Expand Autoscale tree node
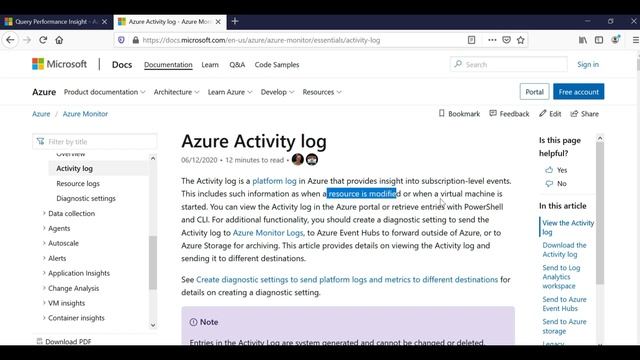Viewport: 640px width, 360px height. click(44, 243)
